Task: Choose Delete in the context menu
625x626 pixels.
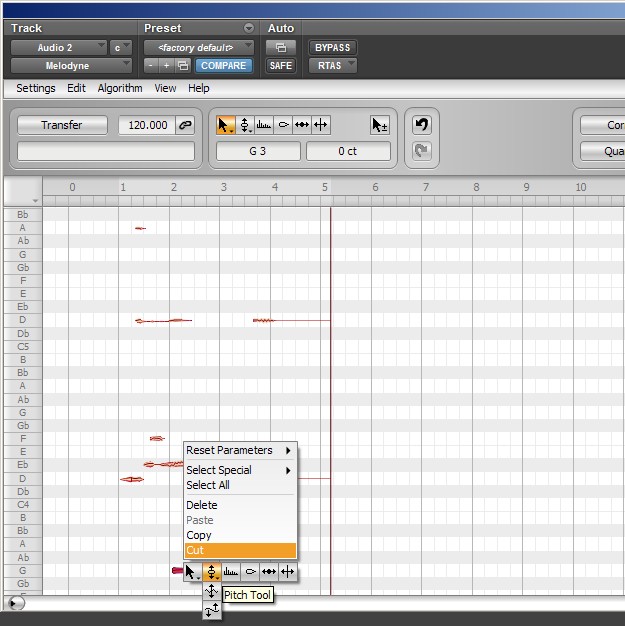Action: pyautogui.click(x=240, y=505)
